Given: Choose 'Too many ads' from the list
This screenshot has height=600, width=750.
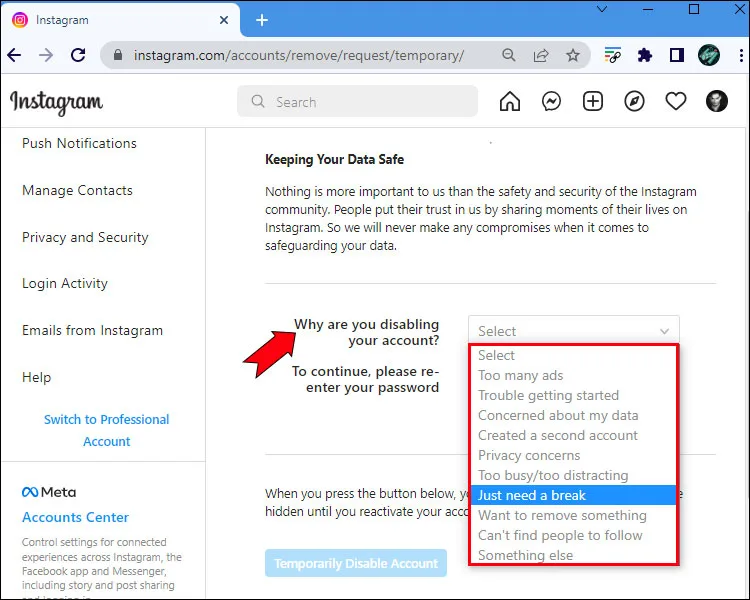Looking at the screenshot, I should coord(574,376).
